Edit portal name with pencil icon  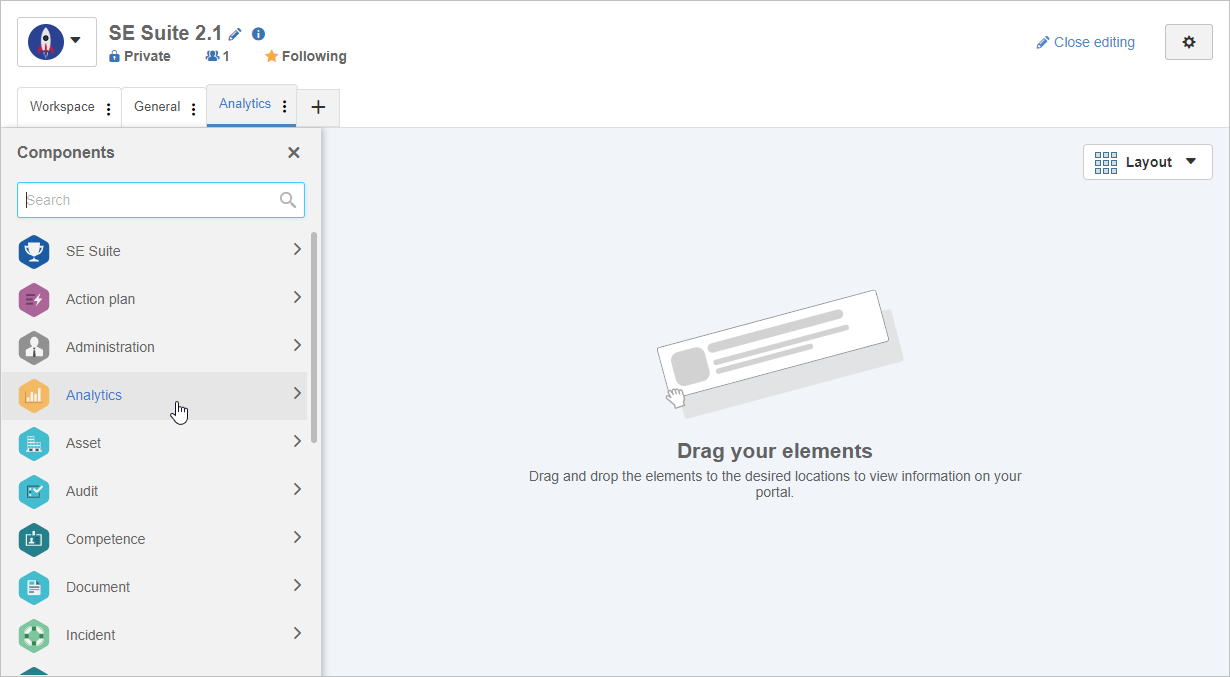click(235, 34)
